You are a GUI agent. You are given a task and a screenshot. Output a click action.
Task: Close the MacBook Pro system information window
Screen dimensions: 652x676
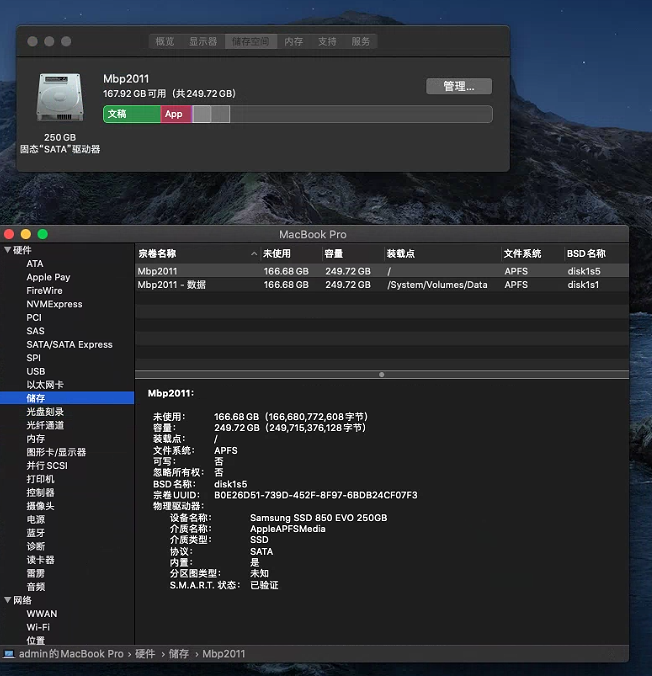point(10,234)
